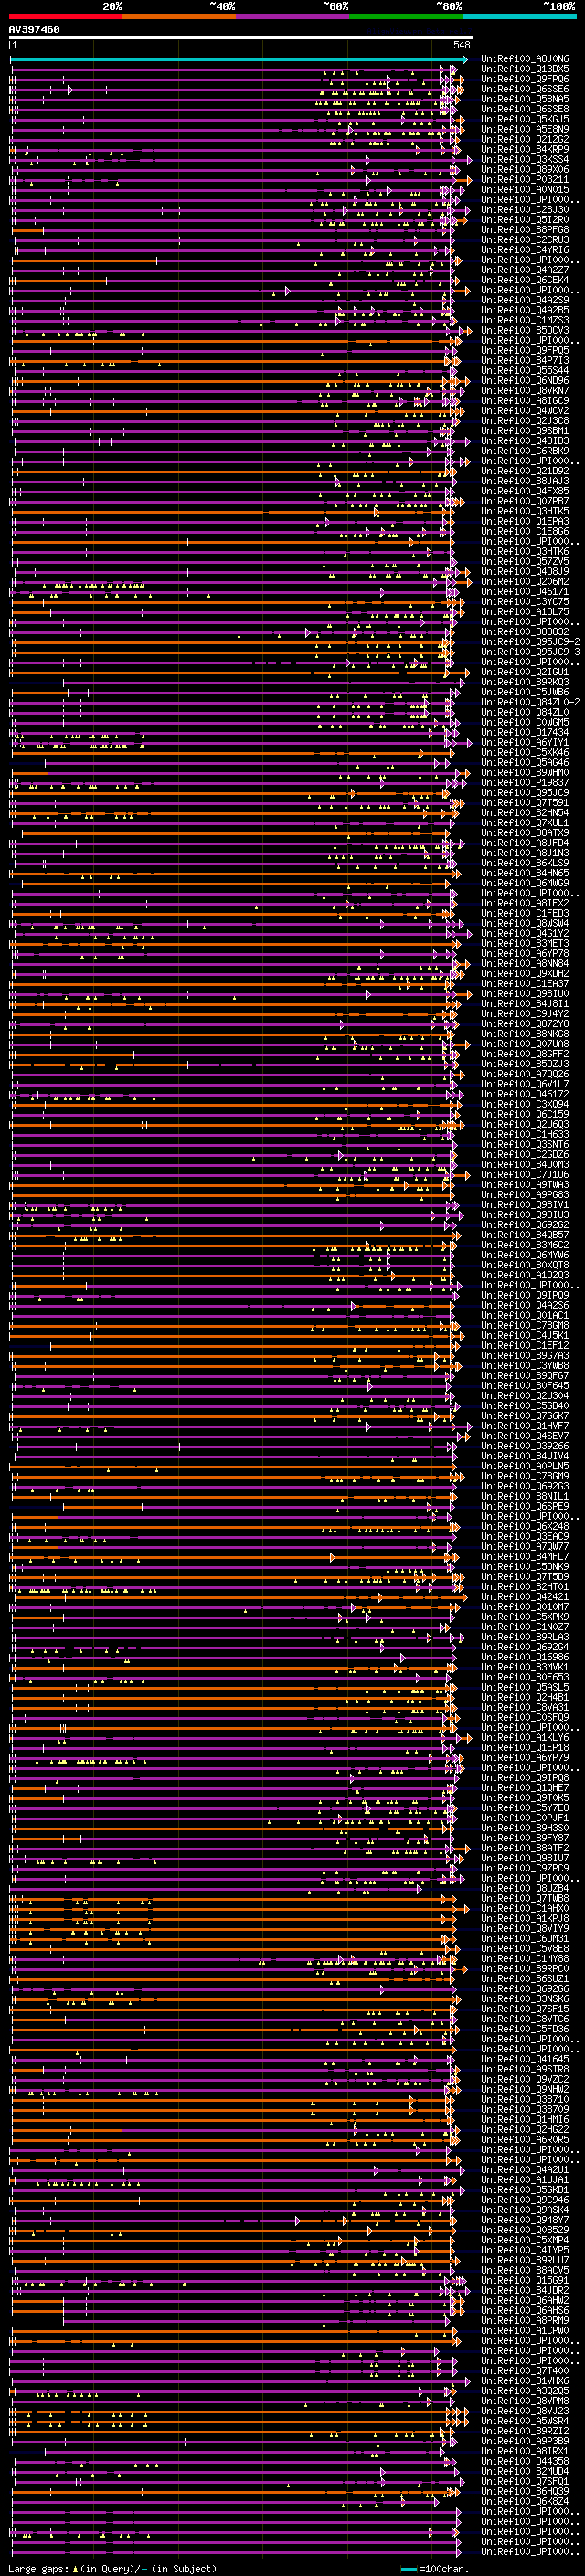This screenshot has height=2576, width=585.
Task: Click the UniRef100_Q212G2 label
Action: click(525, 139)
